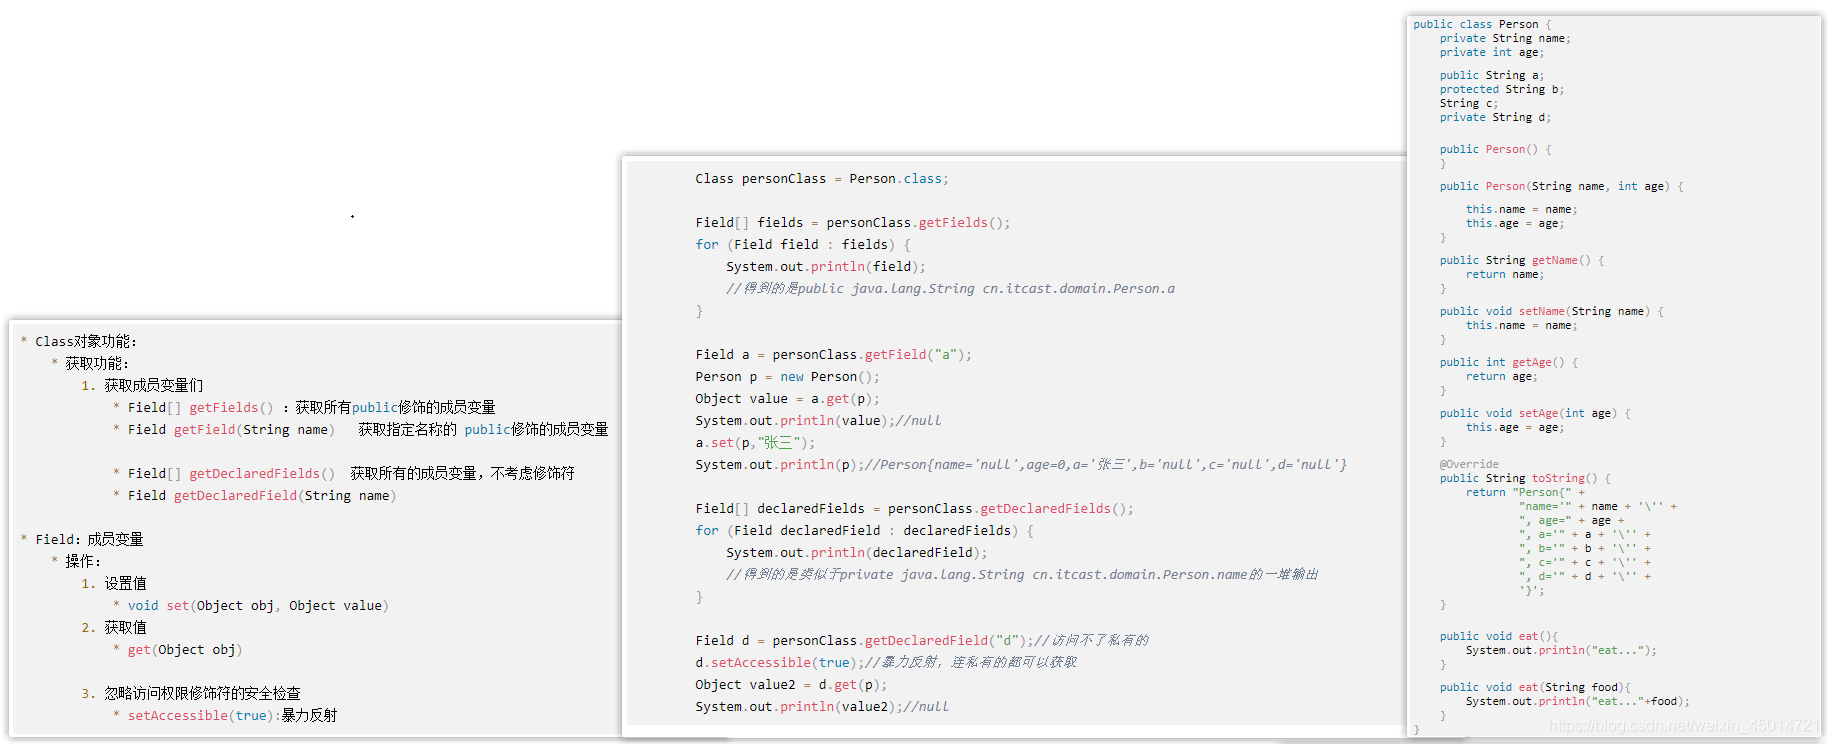The width and height of the screenshot is (1828, 744).
Task: Click 'public class Person {' in Person code
Action: click(1482, 24)
